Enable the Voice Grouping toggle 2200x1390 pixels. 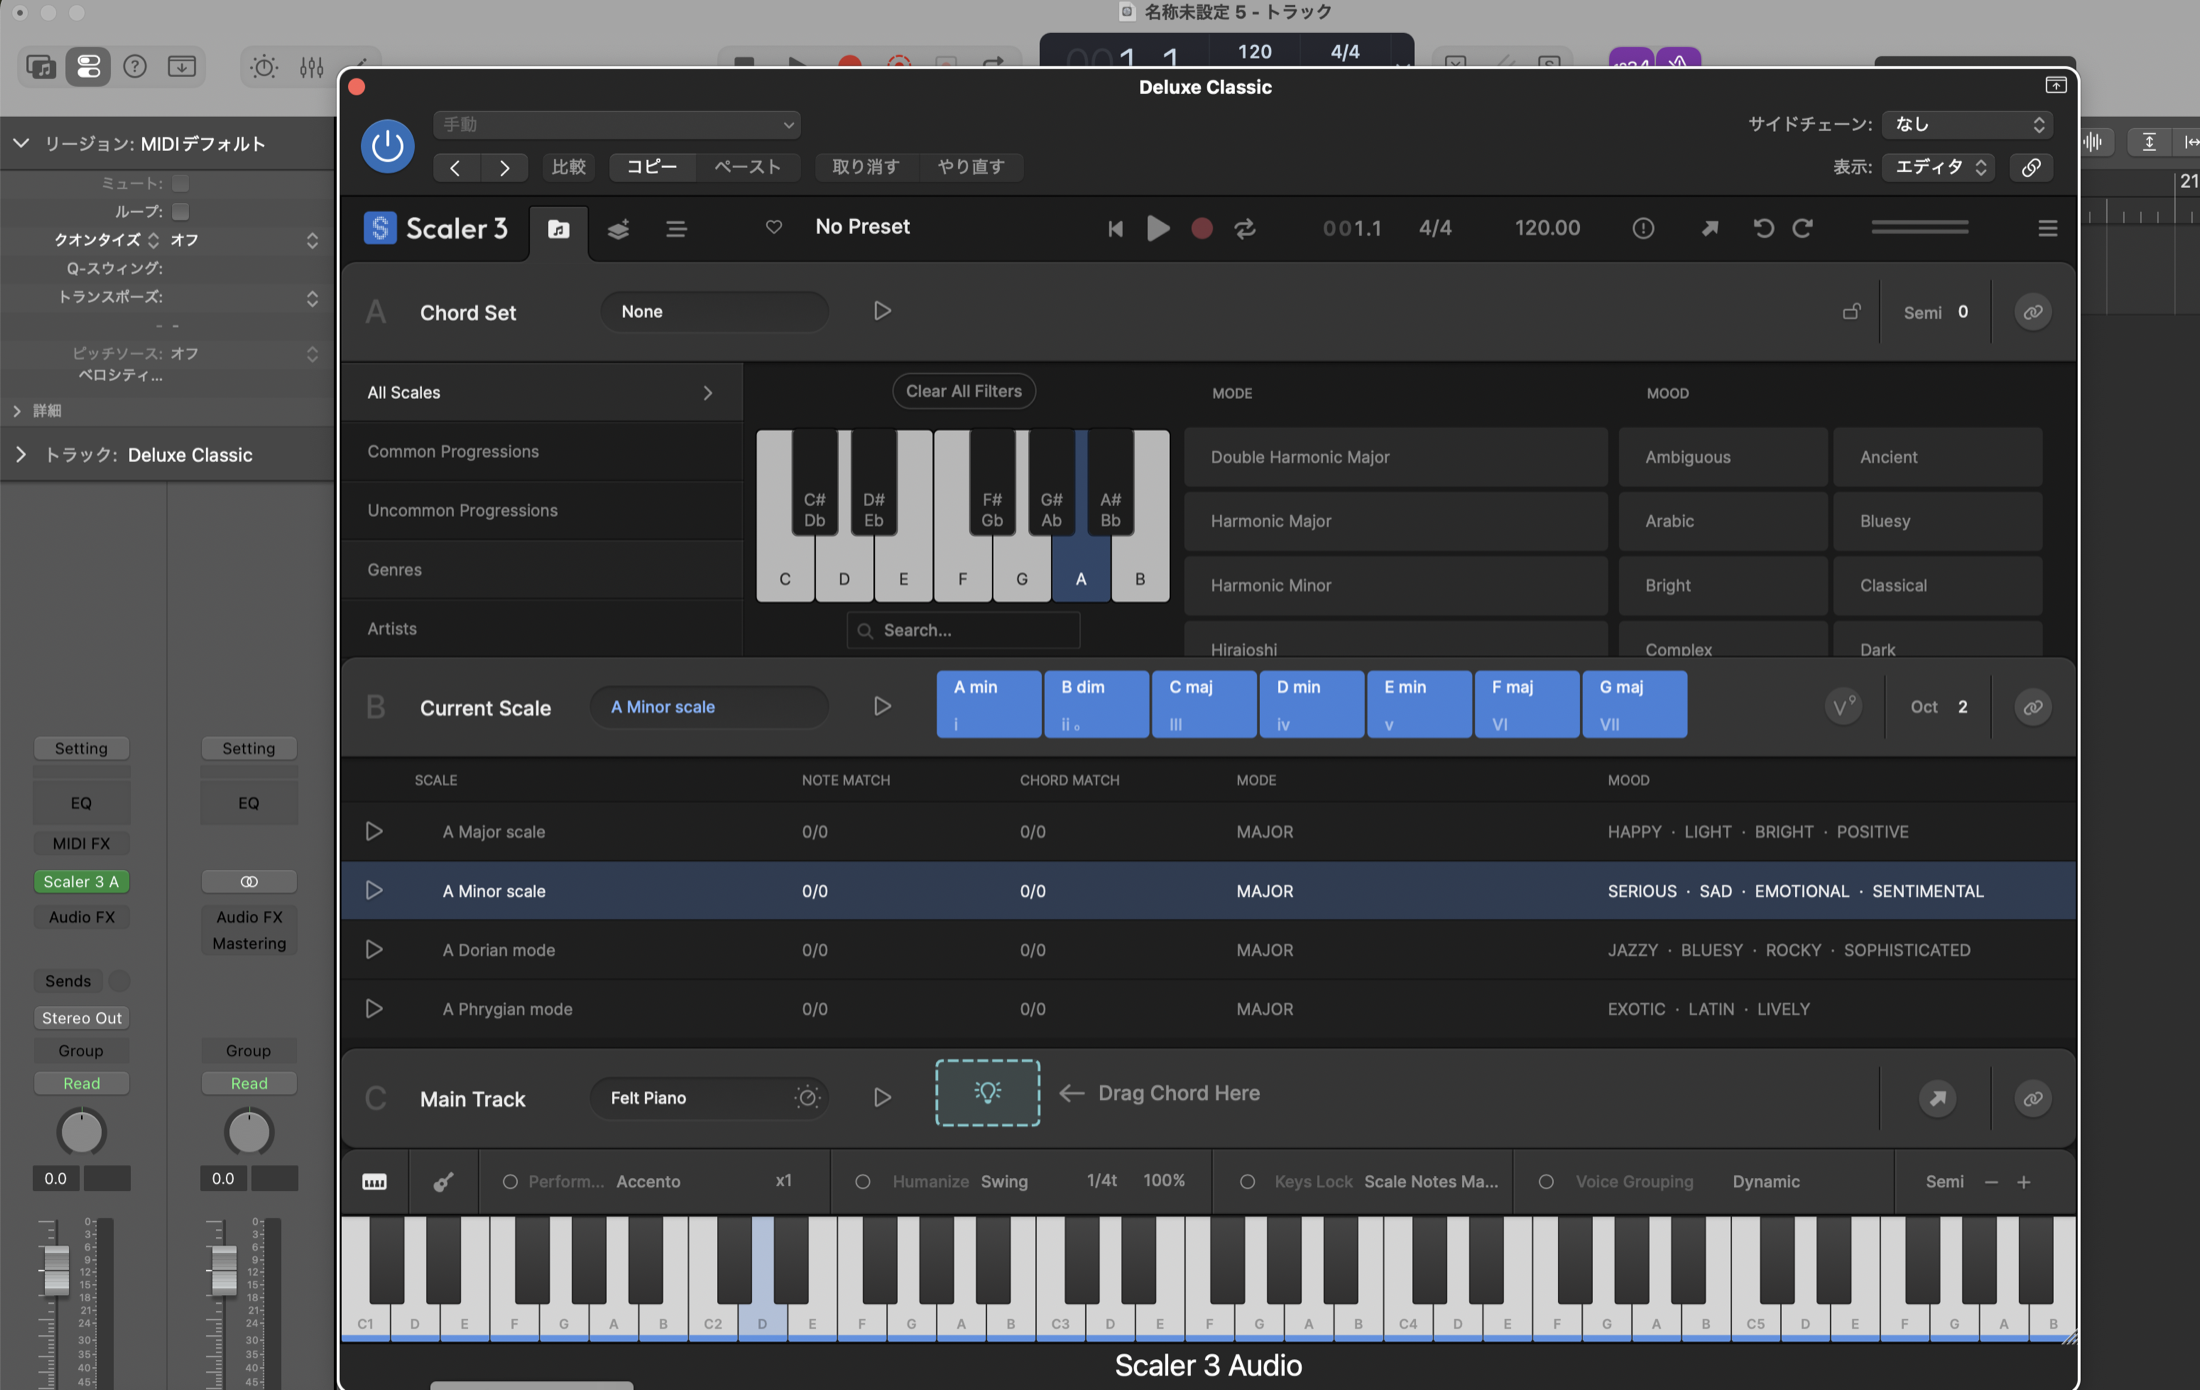pos(1546,1182)
